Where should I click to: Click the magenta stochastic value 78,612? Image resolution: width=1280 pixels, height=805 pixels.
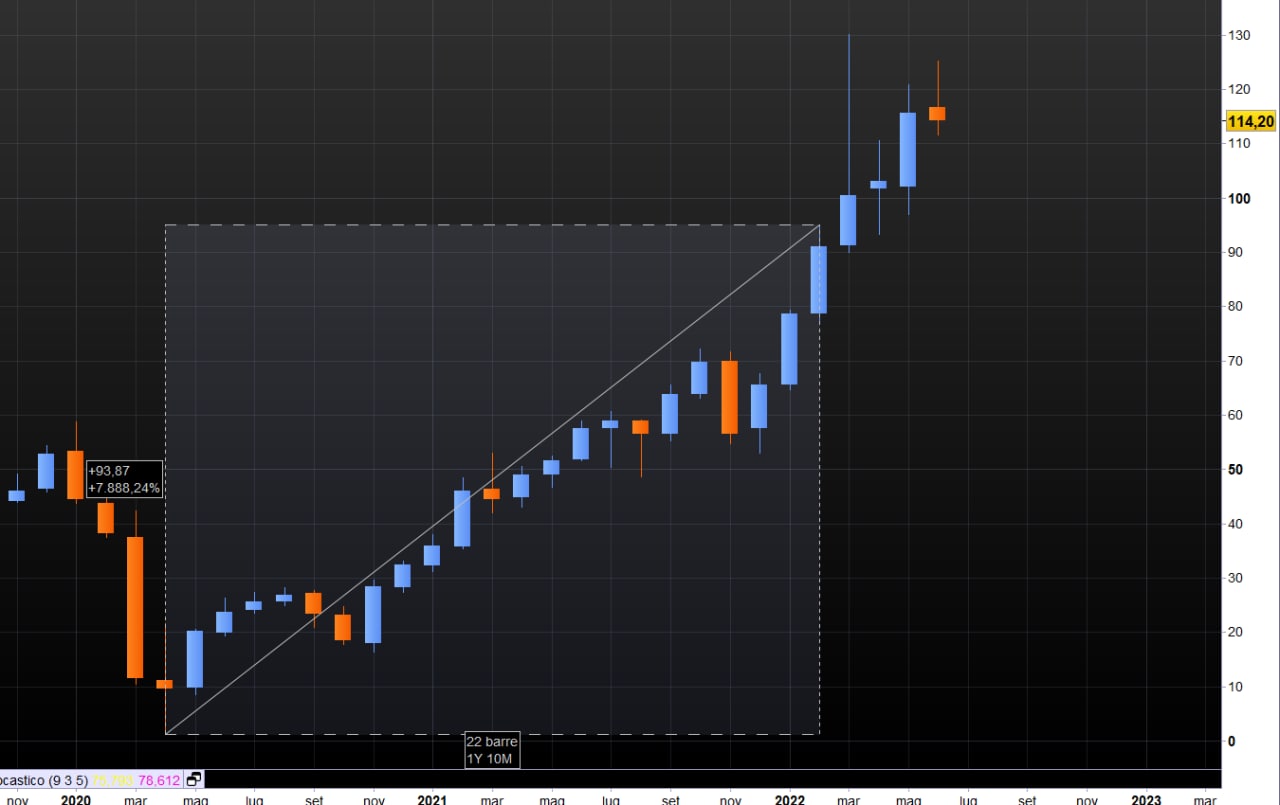coord(159,779)
